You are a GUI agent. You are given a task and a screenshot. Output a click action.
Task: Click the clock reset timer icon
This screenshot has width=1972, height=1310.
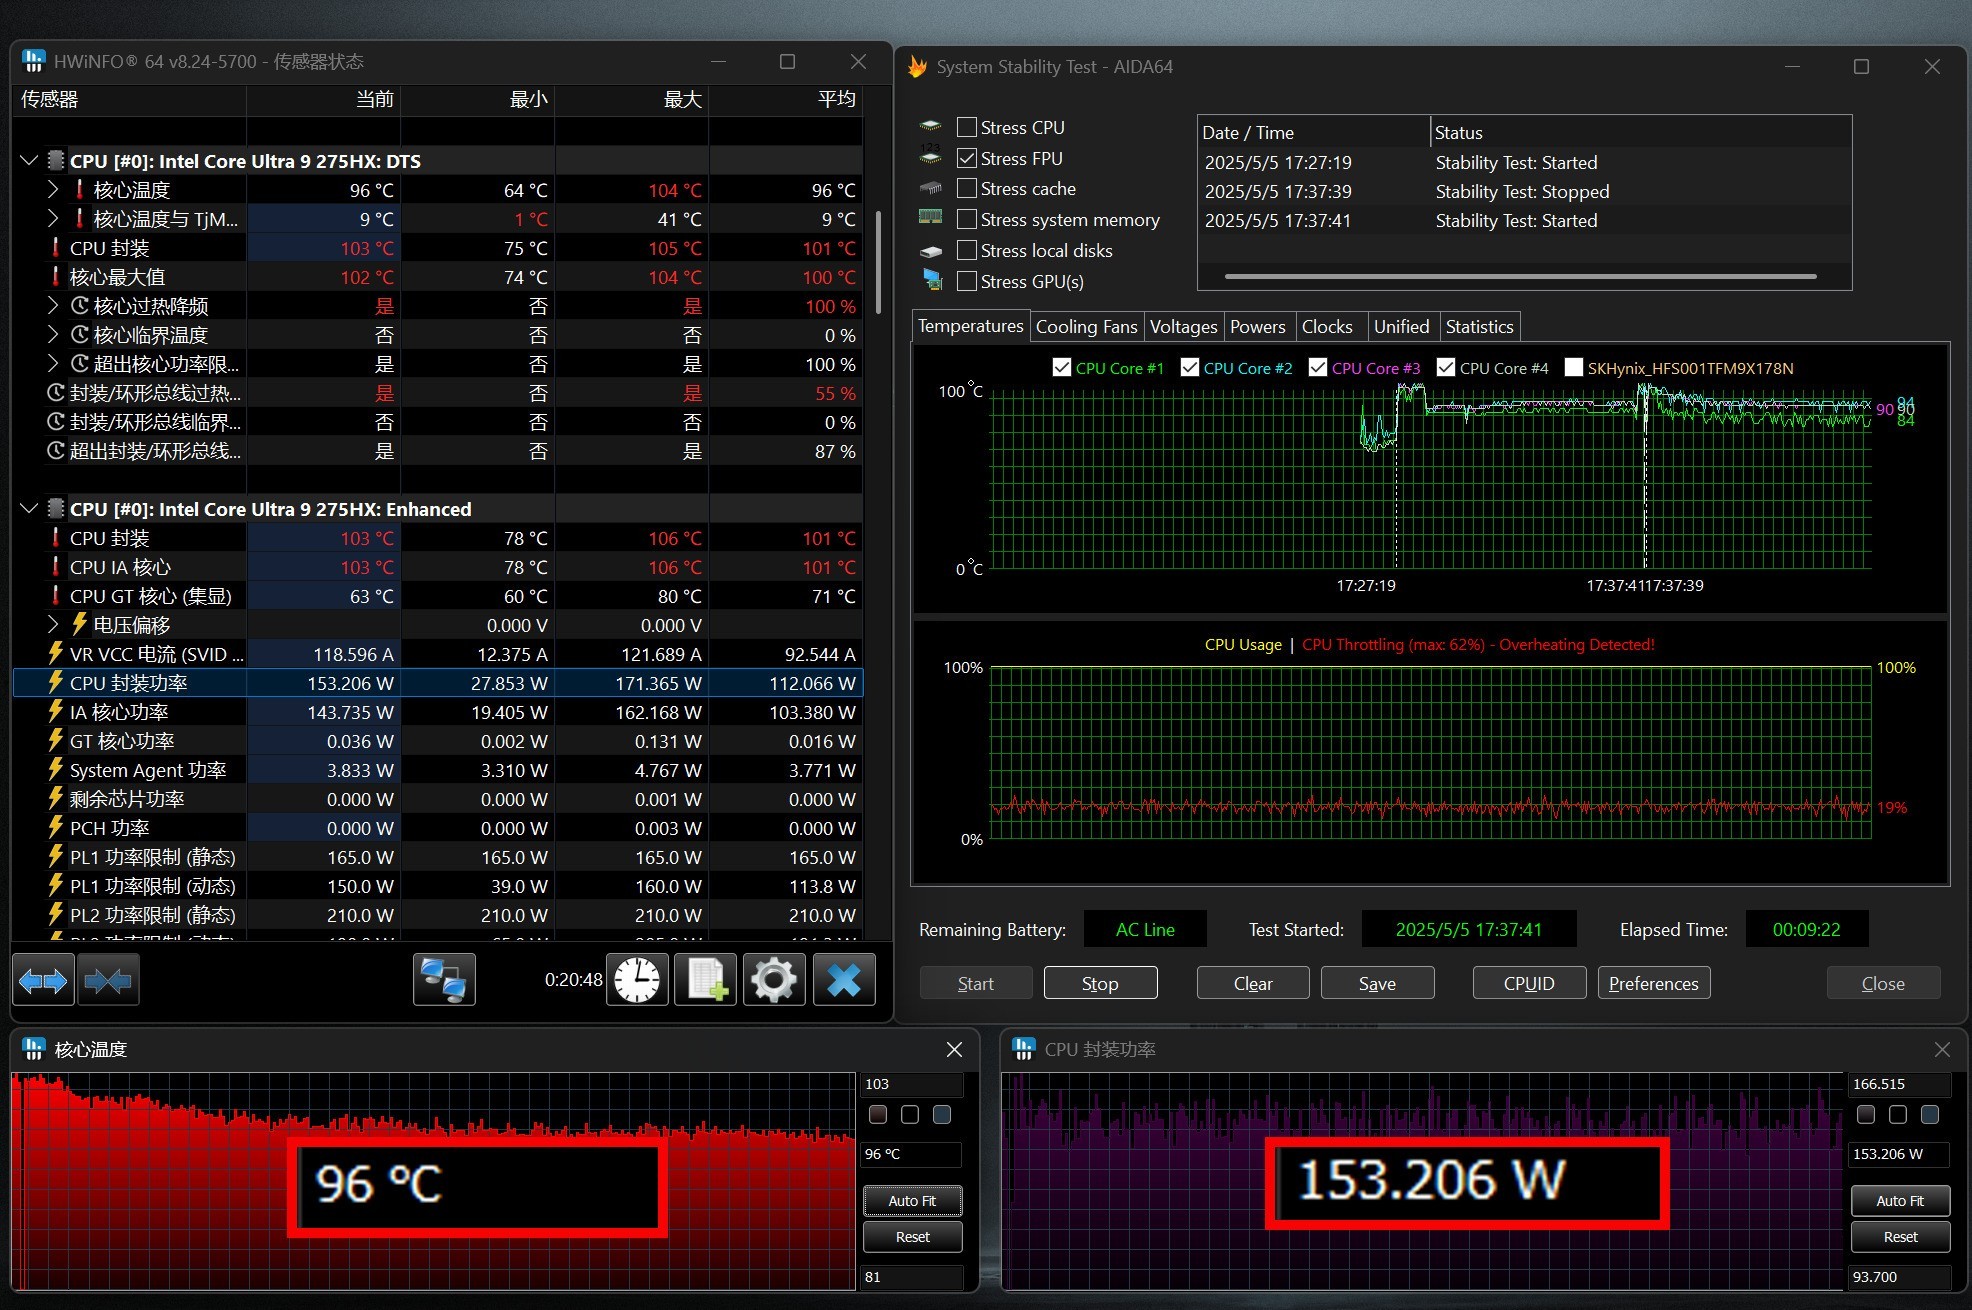(x=637, y=981)
